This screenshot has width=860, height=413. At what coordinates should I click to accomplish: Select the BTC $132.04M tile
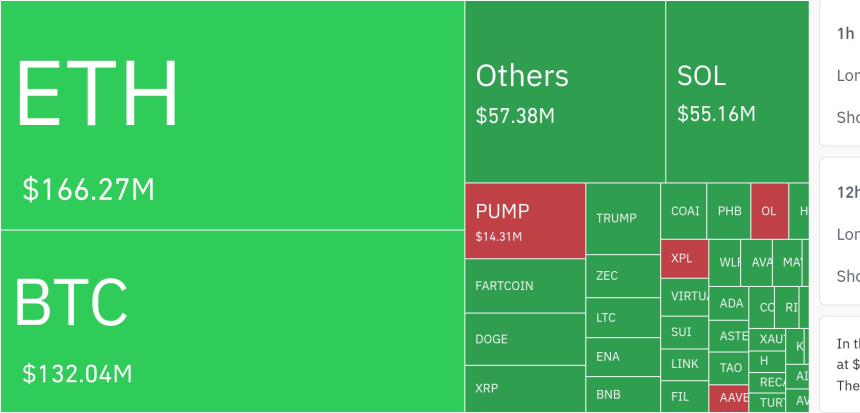[232, 320]
